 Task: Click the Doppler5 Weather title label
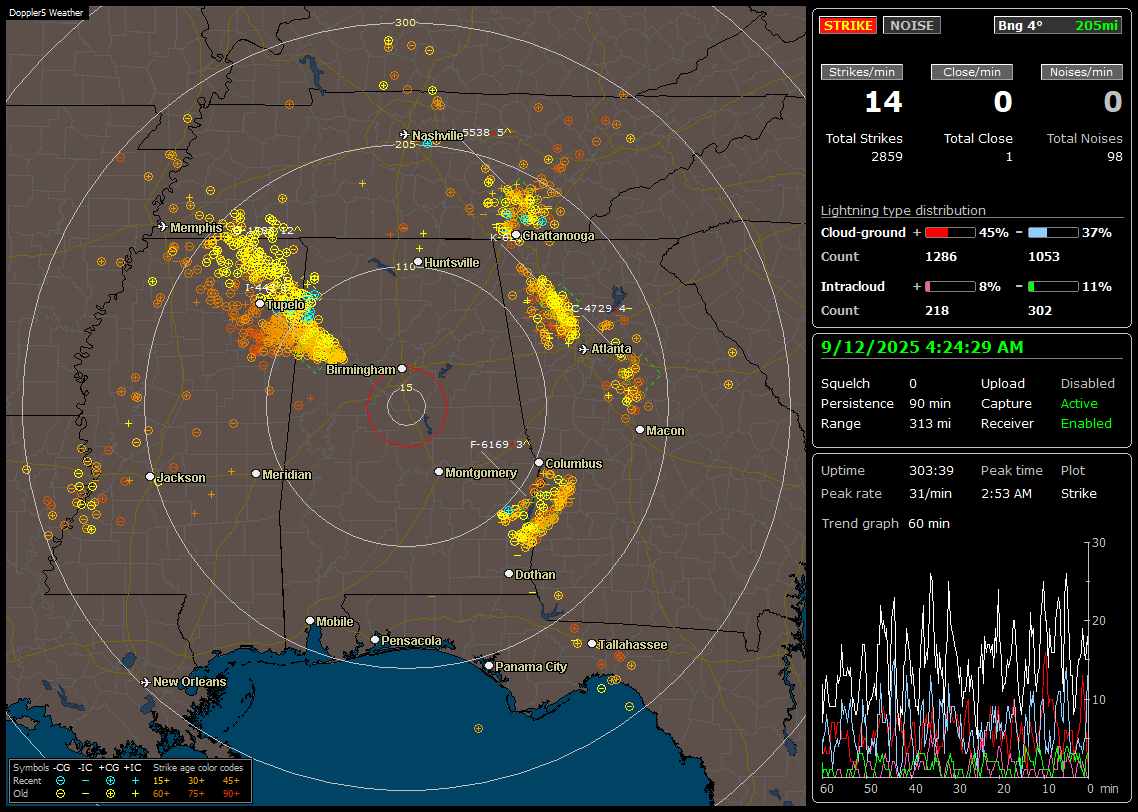coord(46,12)
